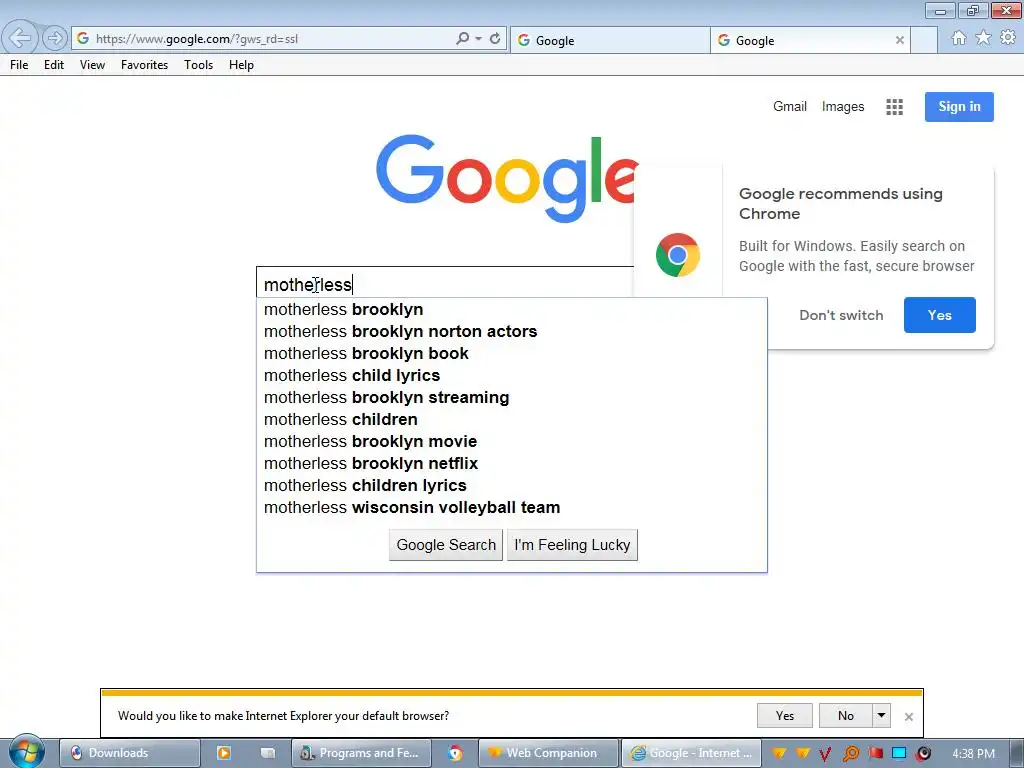The width and height of the screenshot is (1024, 768).
Task: Click the red flag tray icon
Action: pyautogui.click(x=875, y=754)
